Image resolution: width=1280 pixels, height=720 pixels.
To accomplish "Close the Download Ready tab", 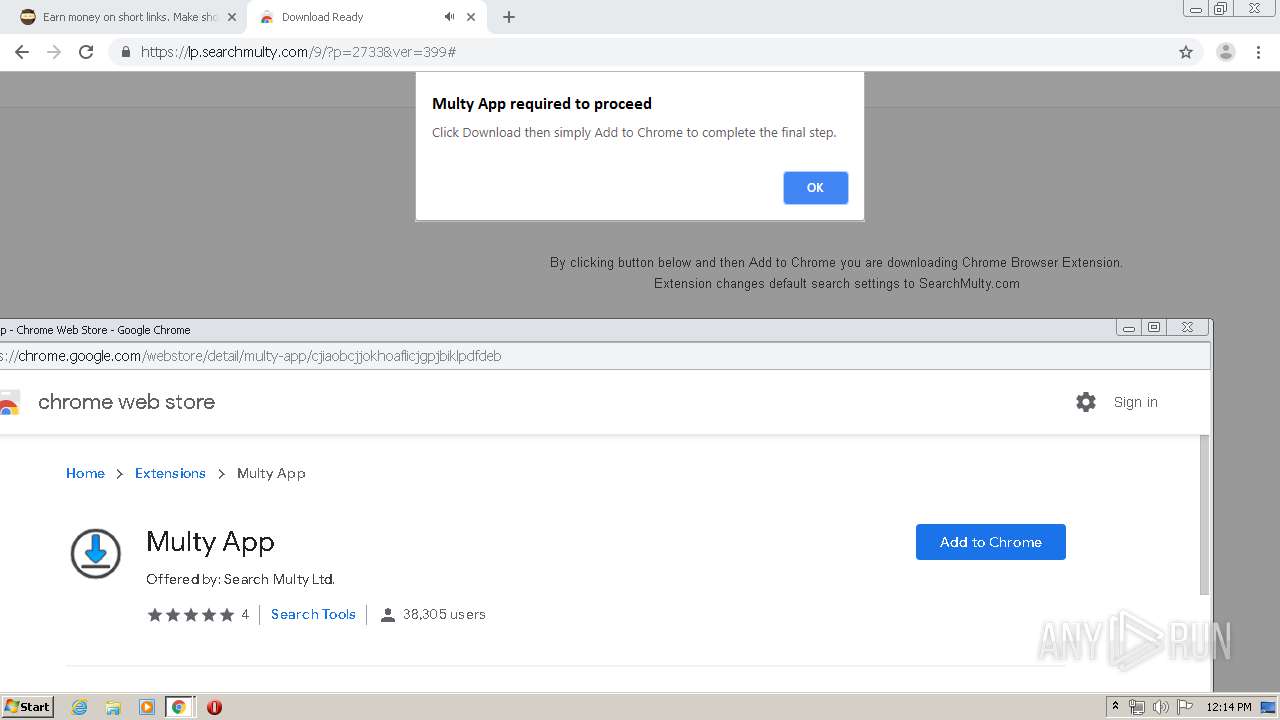I will 471,17.
